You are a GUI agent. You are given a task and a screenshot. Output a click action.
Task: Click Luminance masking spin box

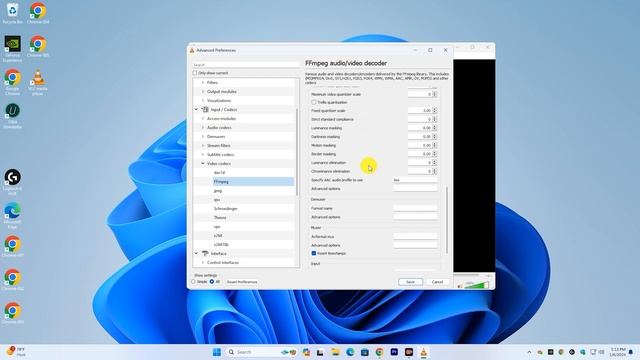pos(422,128)
